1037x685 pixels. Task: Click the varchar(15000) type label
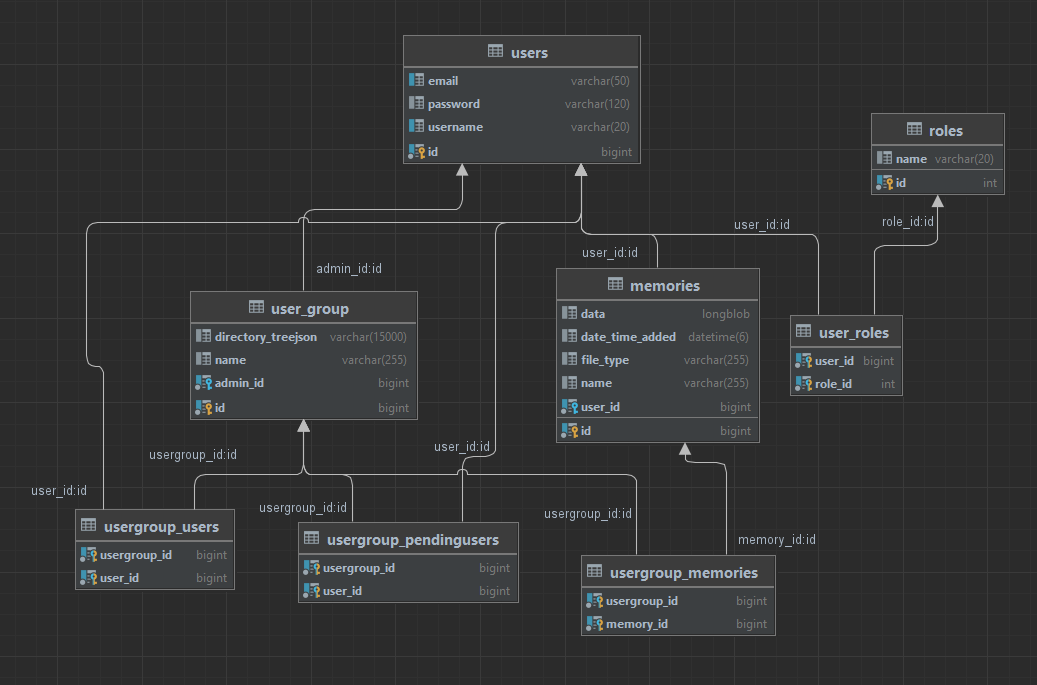368,337
